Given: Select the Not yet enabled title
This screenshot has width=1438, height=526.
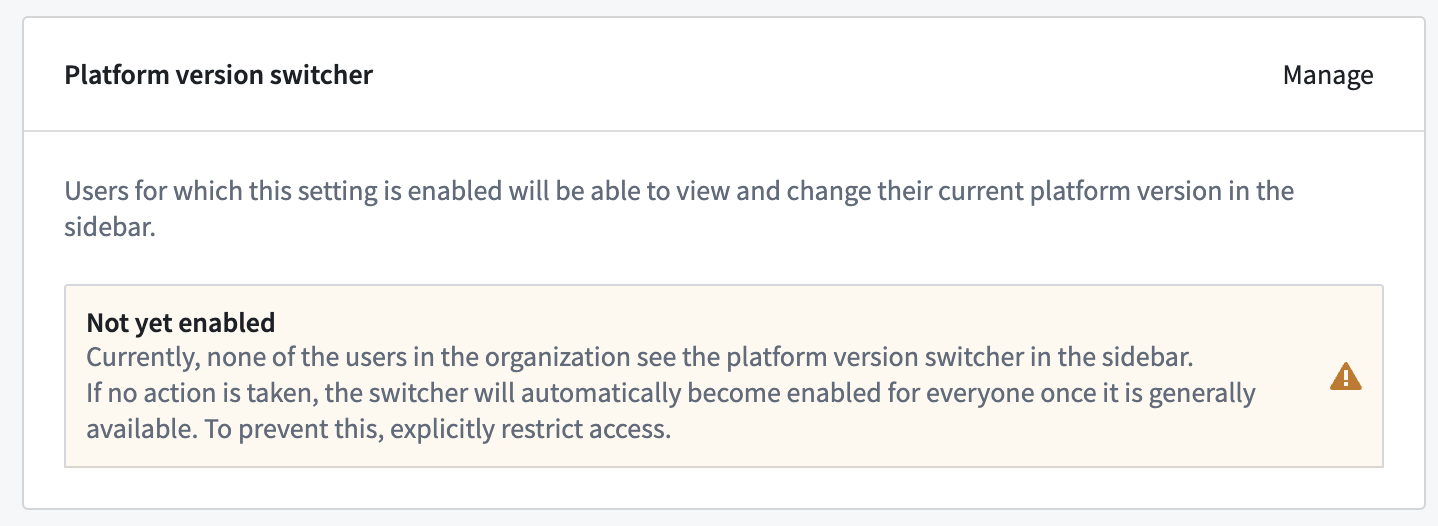Looking at the screenshot, I should [180, 323].
